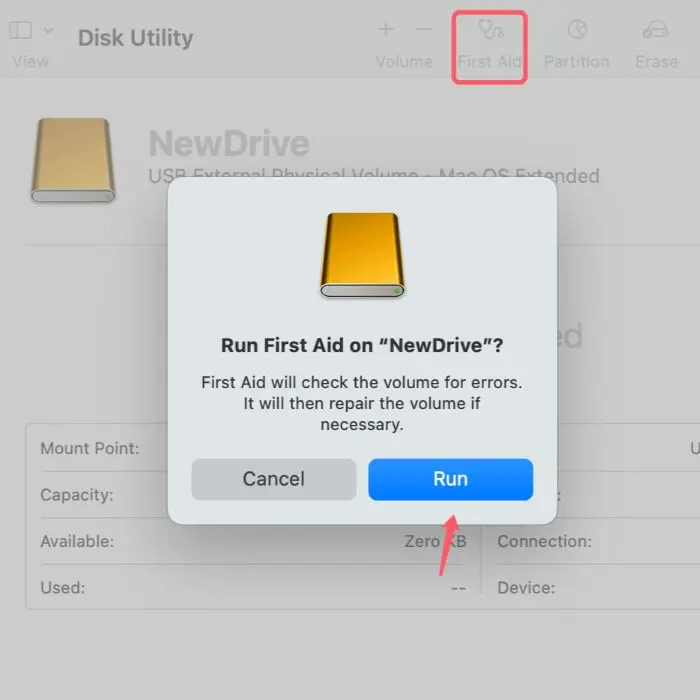
Task: Open the Partition pie chart icon
Action: coord(577,29)
